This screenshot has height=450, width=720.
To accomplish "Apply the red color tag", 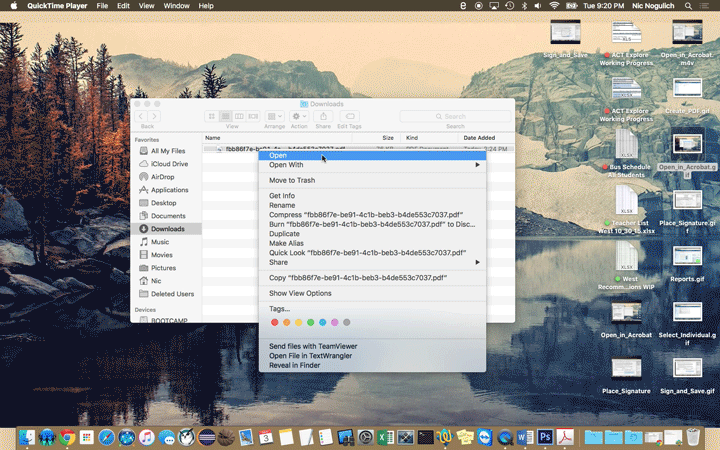I will coord(275,322).
